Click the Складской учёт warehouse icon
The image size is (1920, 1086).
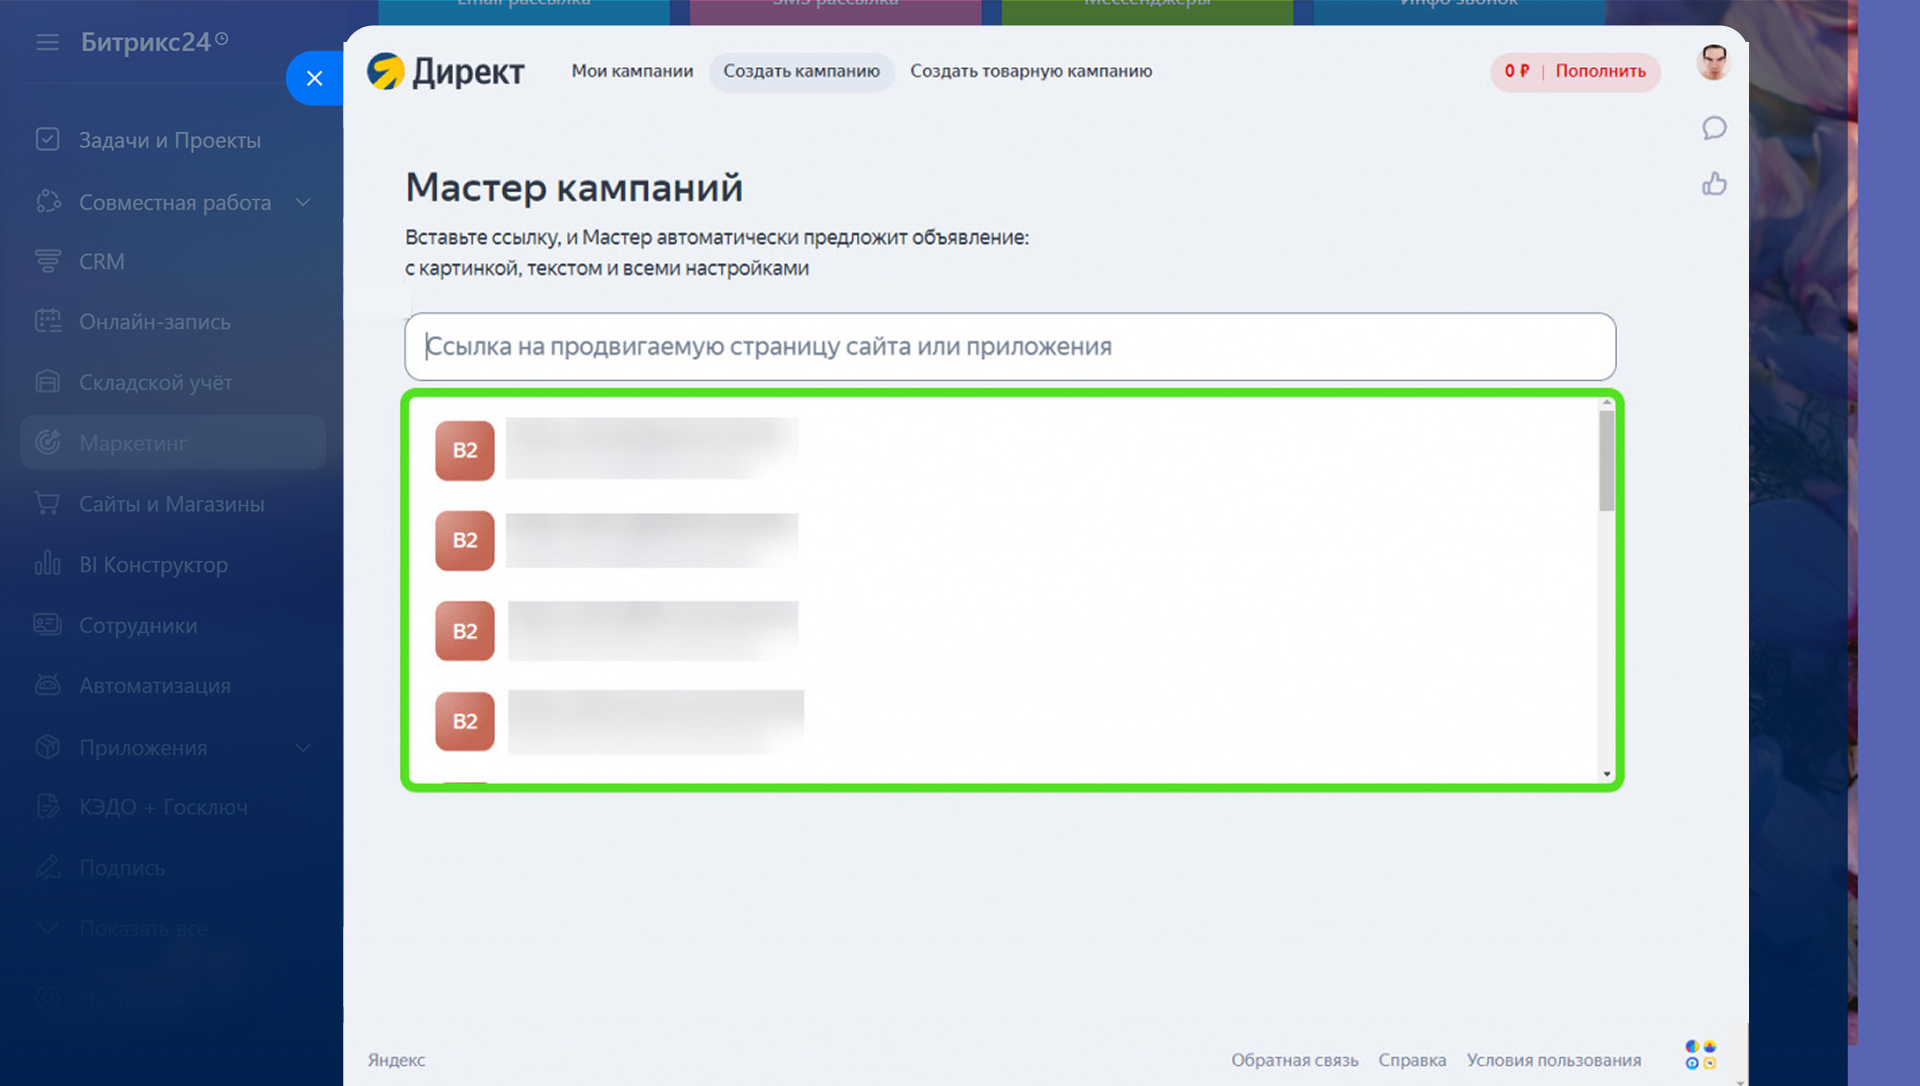tap(47, 382)
